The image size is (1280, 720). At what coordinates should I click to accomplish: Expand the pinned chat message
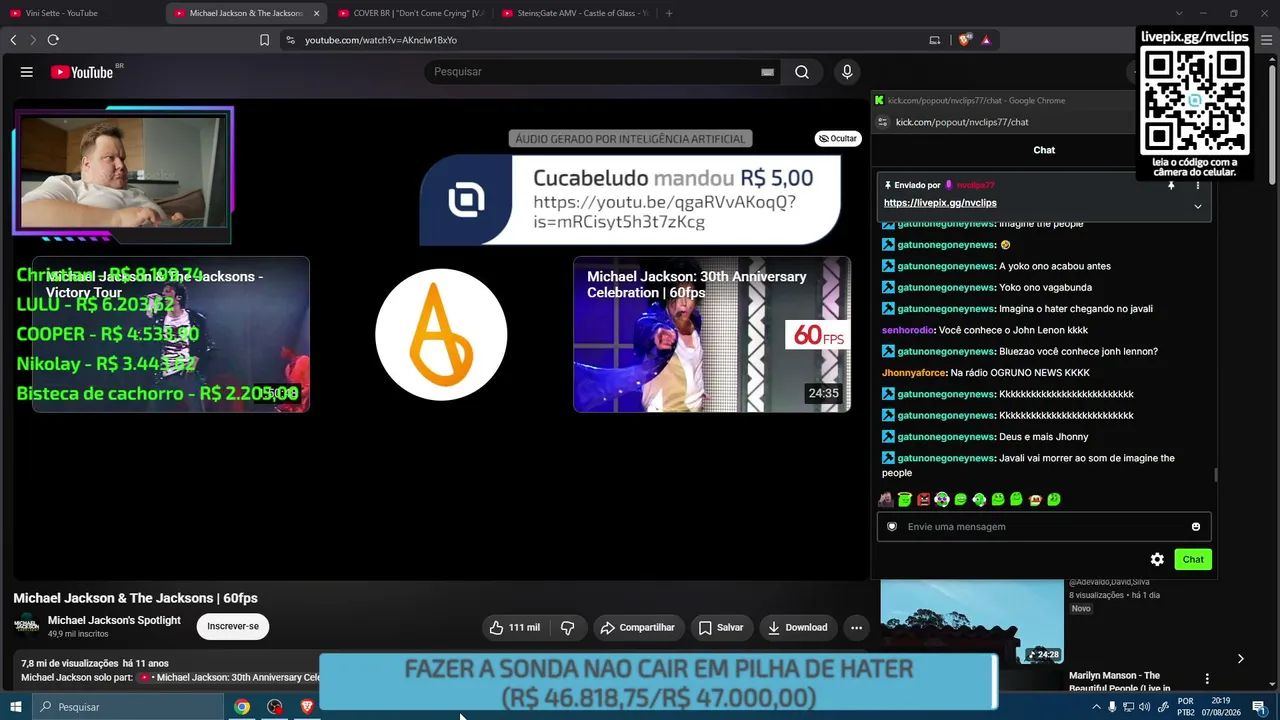click(x=1197, y=206)
